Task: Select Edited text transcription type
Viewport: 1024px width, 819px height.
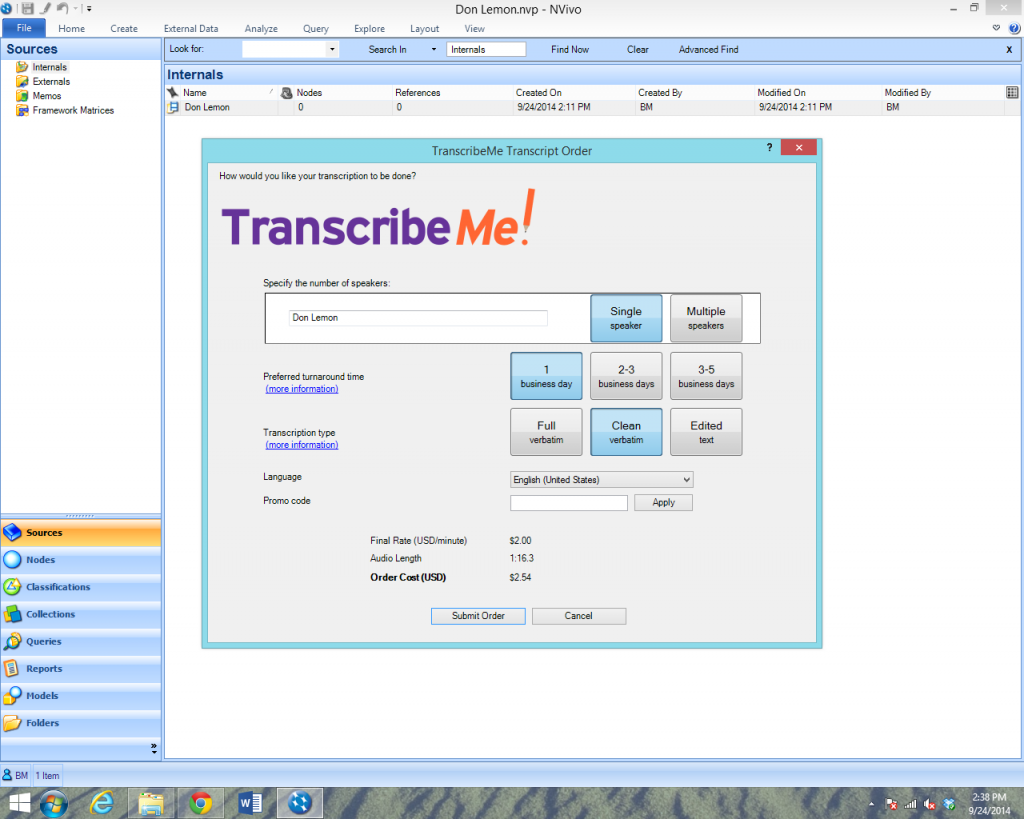Action: click(x=706, y=432)
